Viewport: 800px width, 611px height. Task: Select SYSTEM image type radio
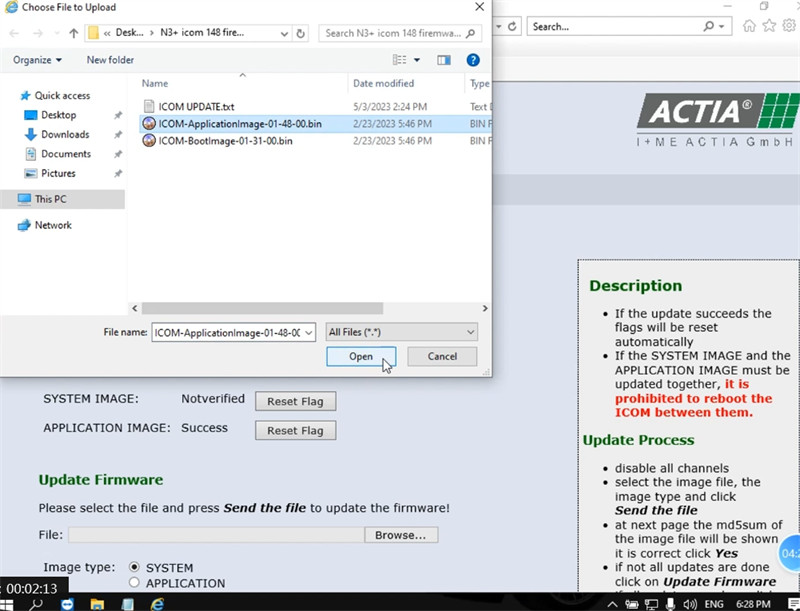(x=134, y=567)
